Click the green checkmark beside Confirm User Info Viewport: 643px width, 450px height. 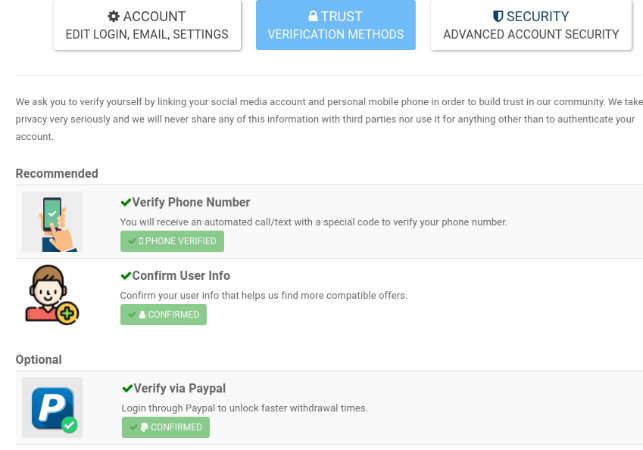tap(126, 275)
